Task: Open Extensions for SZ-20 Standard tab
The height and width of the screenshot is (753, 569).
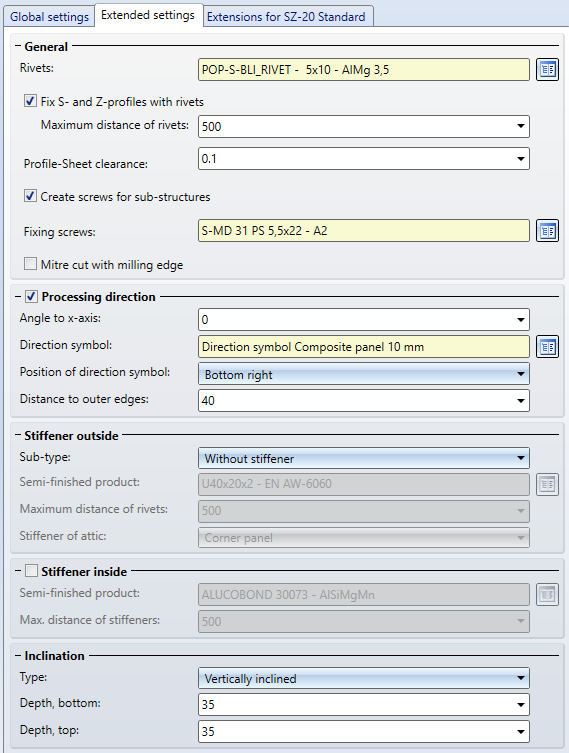Action: pos(288,17)
